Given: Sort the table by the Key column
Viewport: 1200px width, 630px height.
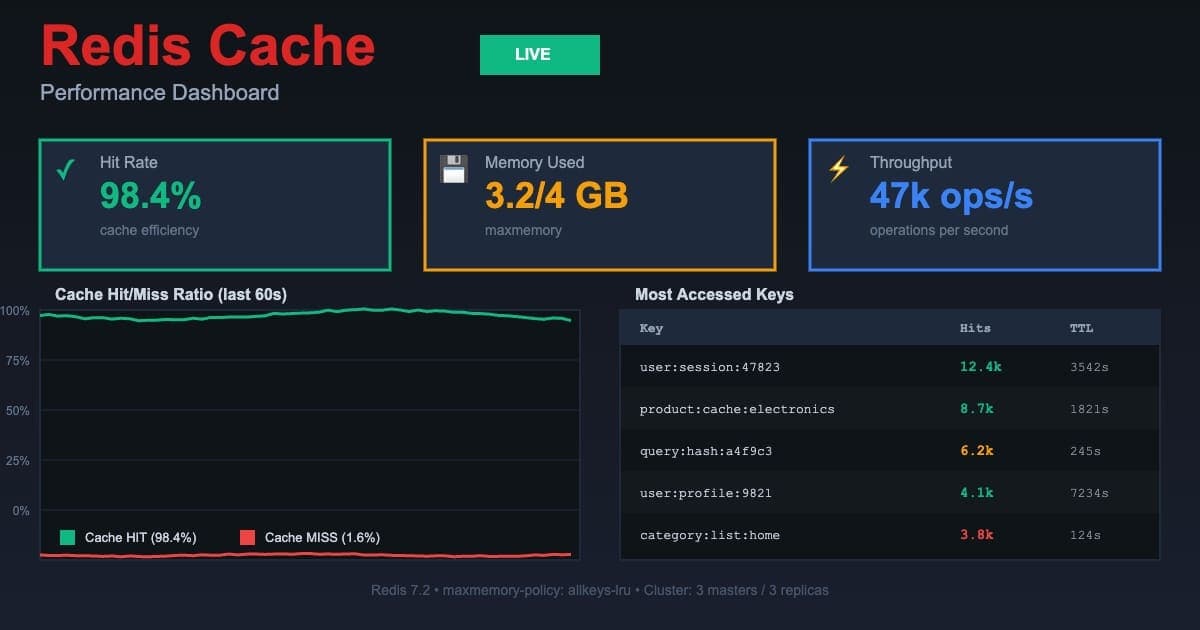Looking at the screenshot, I should point(650,328).
